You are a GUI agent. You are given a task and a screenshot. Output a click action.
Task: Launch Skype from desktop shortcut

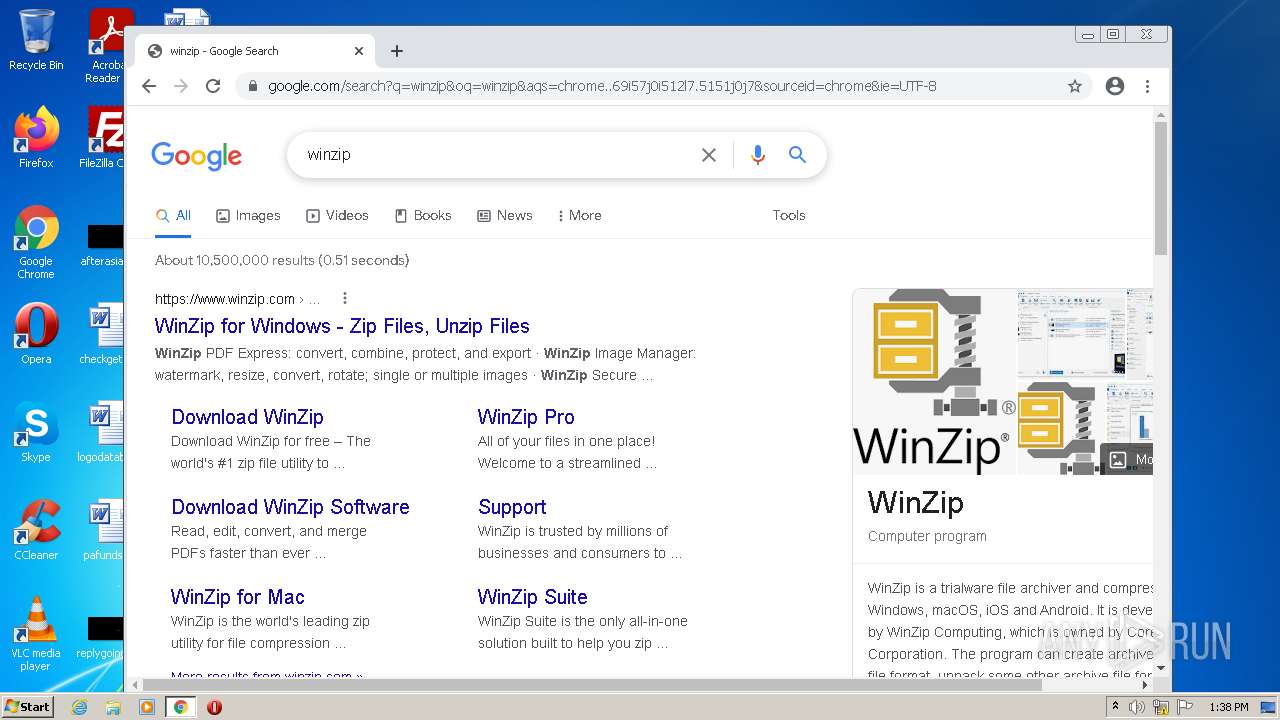36,432
